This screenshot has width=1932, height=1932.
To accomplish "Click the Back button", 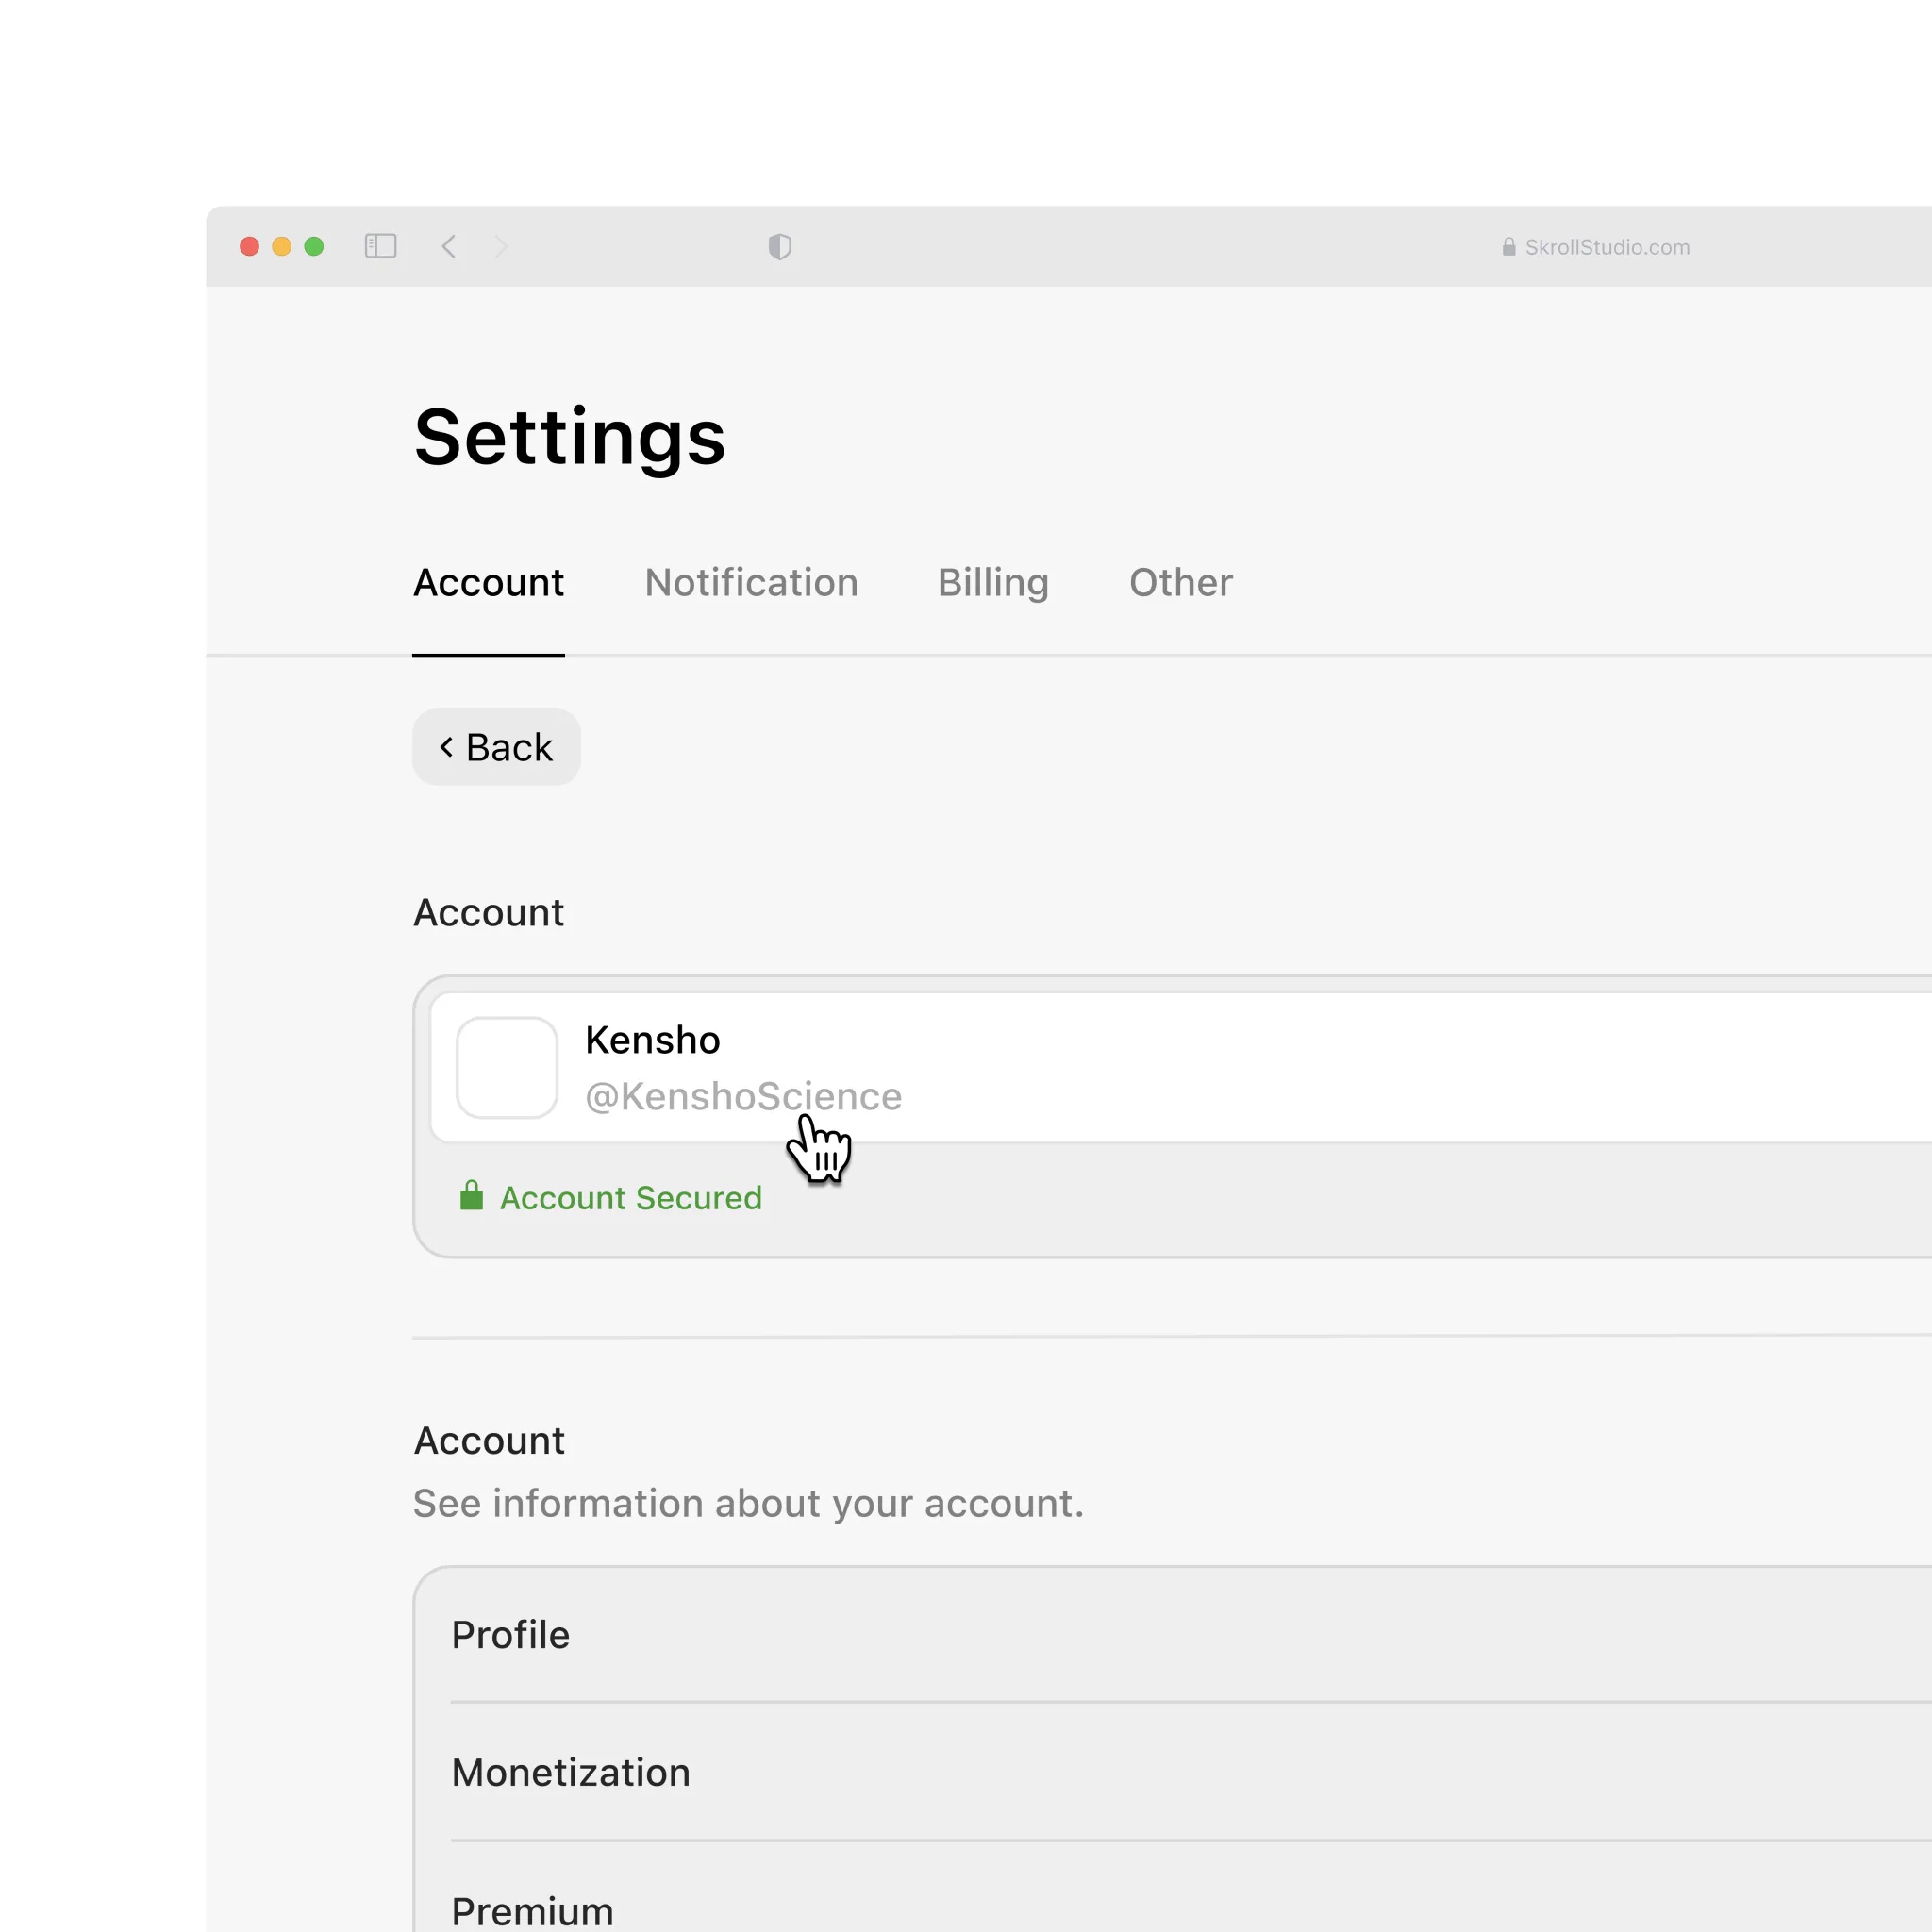I will 496,747.
